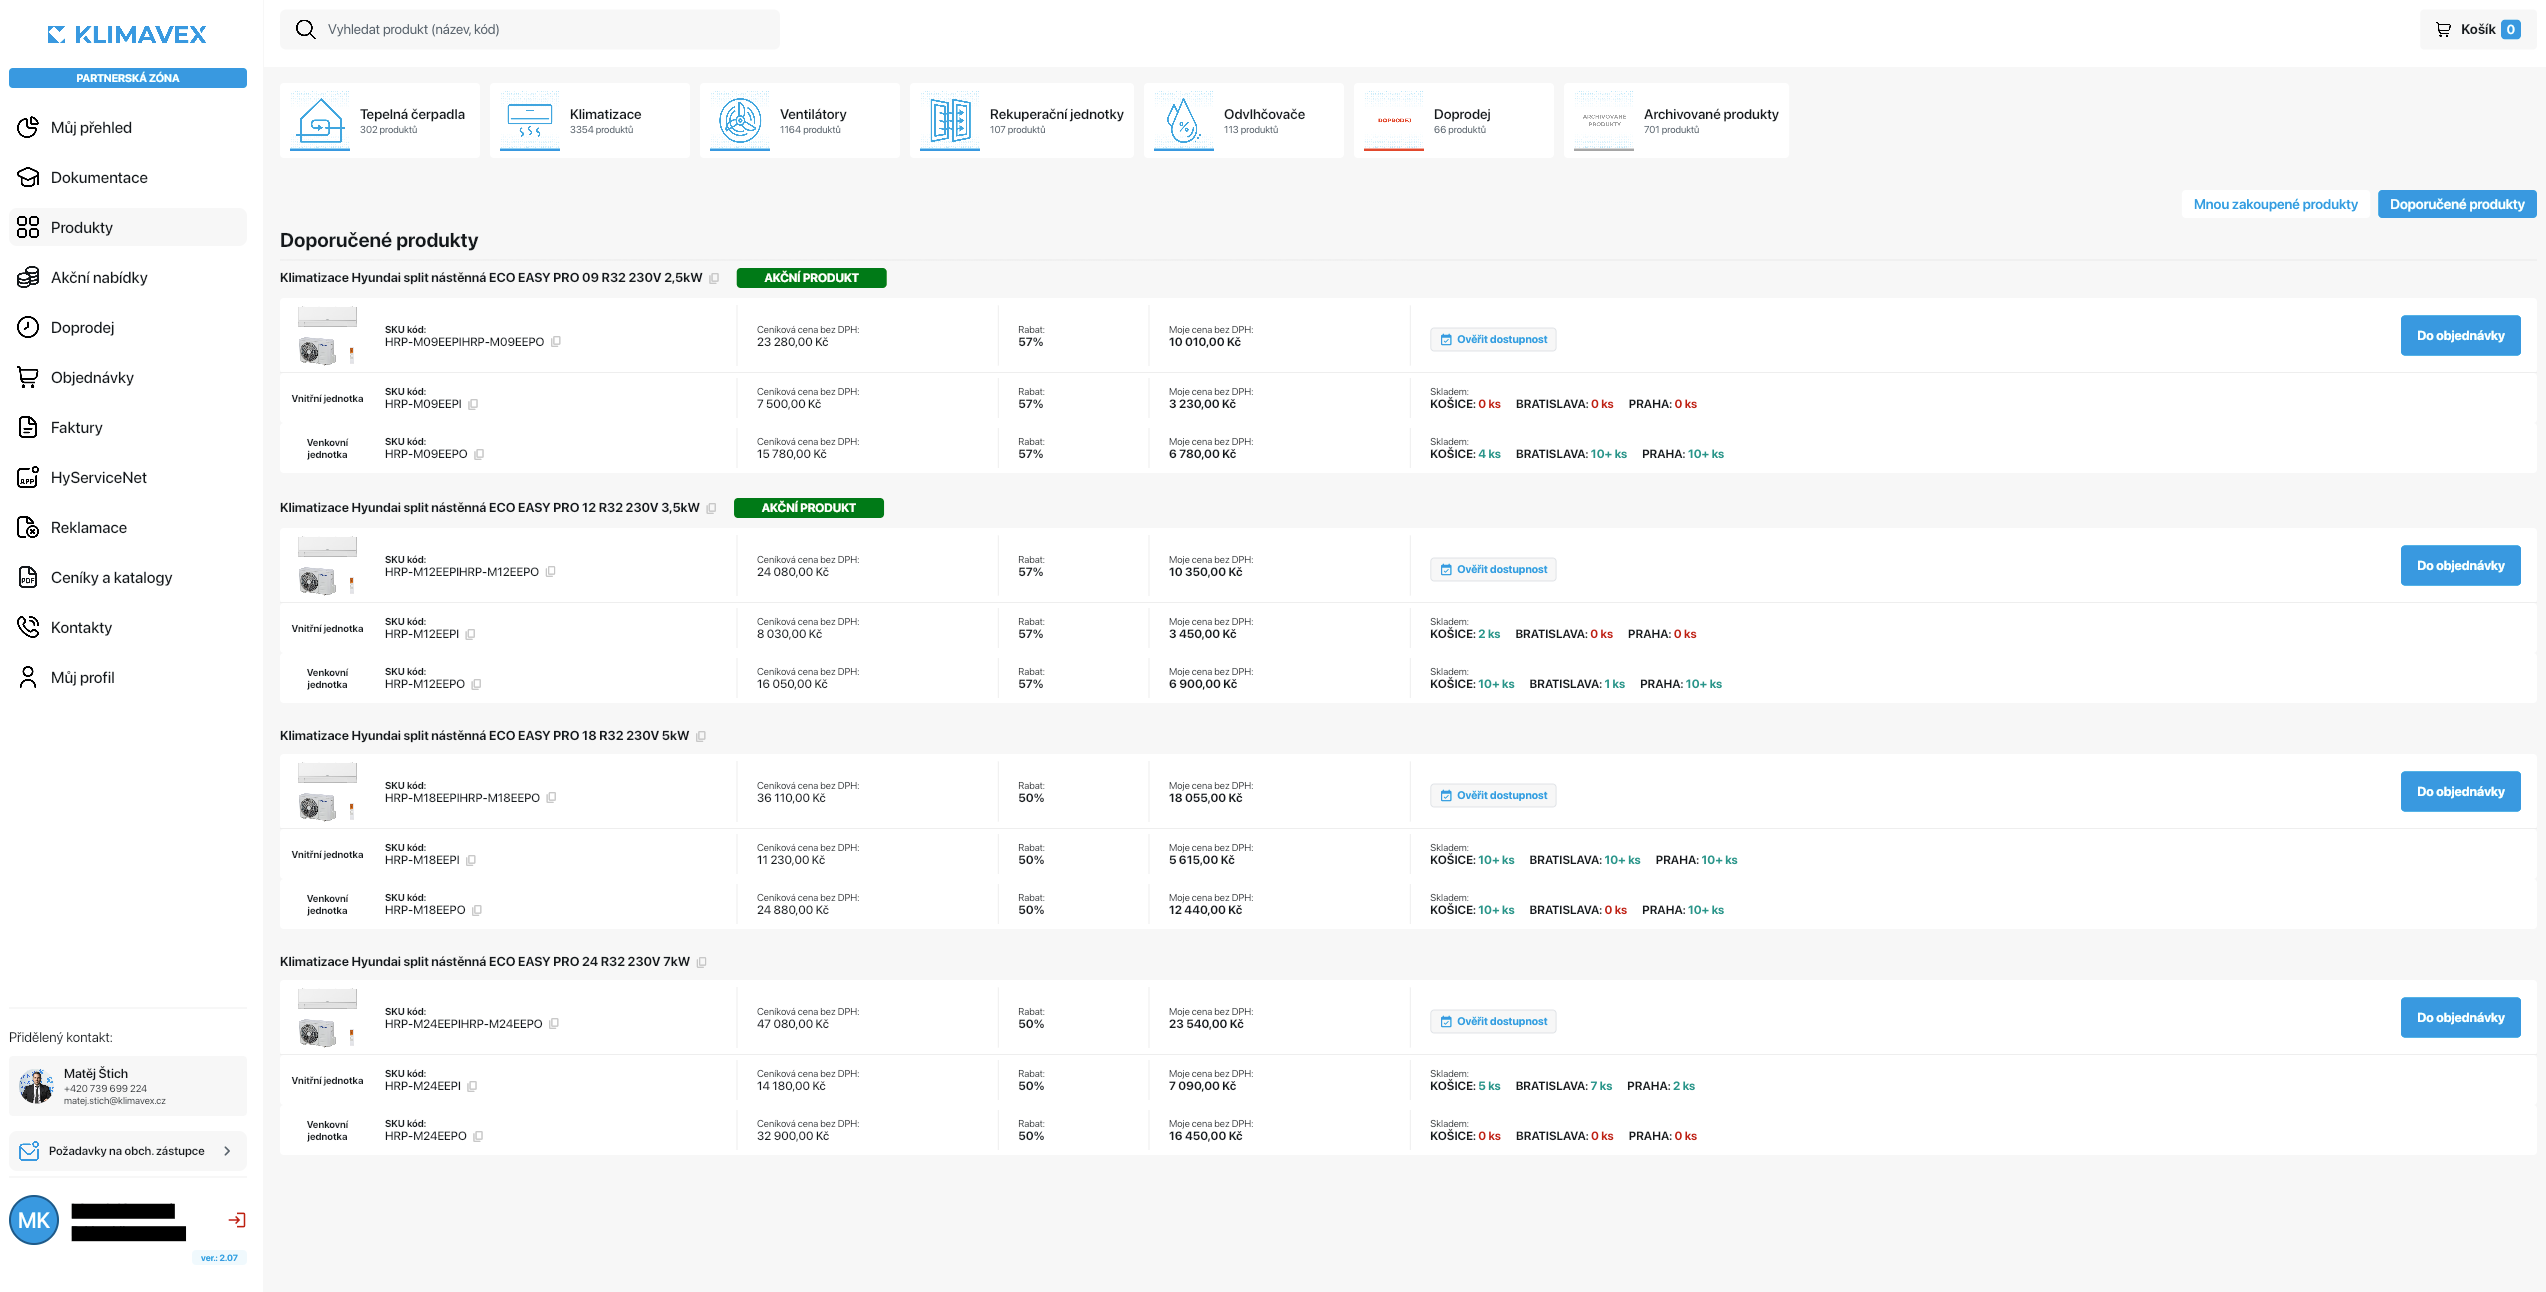The width and height of the screenshot is (2546, 1292).
Task: Copy SKU code HRP-M24EEPO
Action: click(478, 1137)
